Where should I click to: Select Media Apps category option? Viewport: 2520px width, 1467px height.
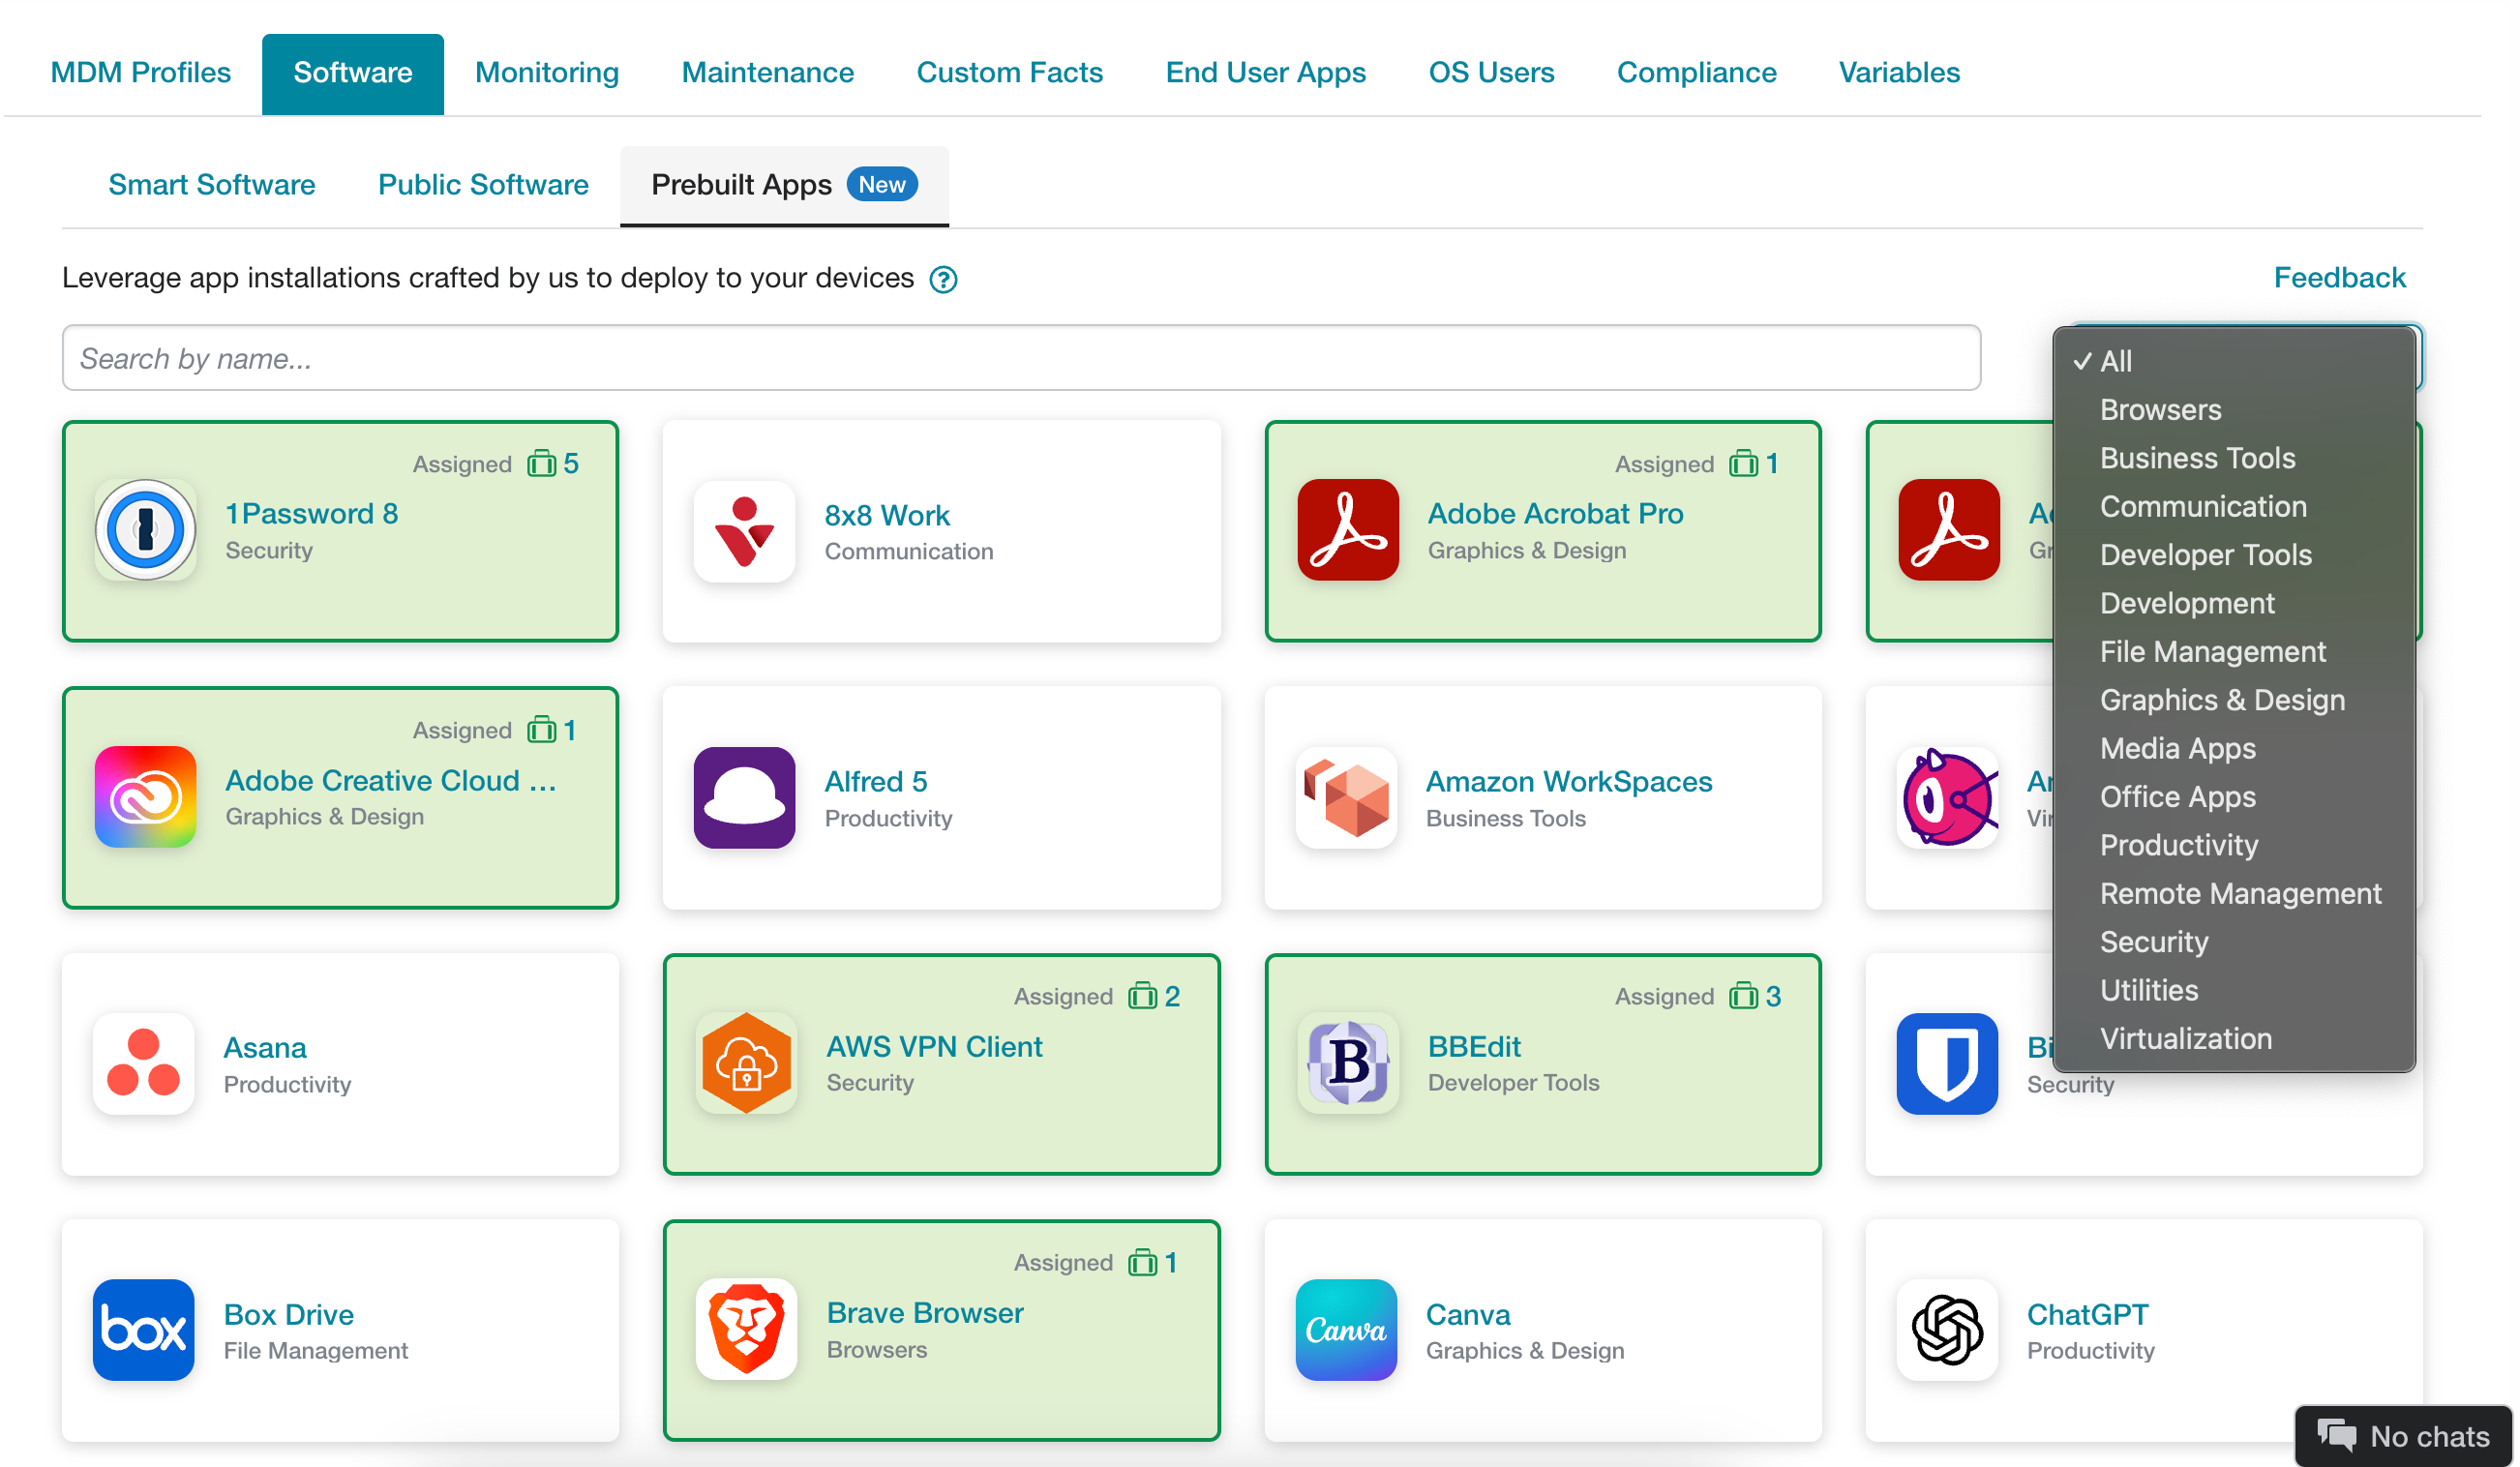point(2234,748)
